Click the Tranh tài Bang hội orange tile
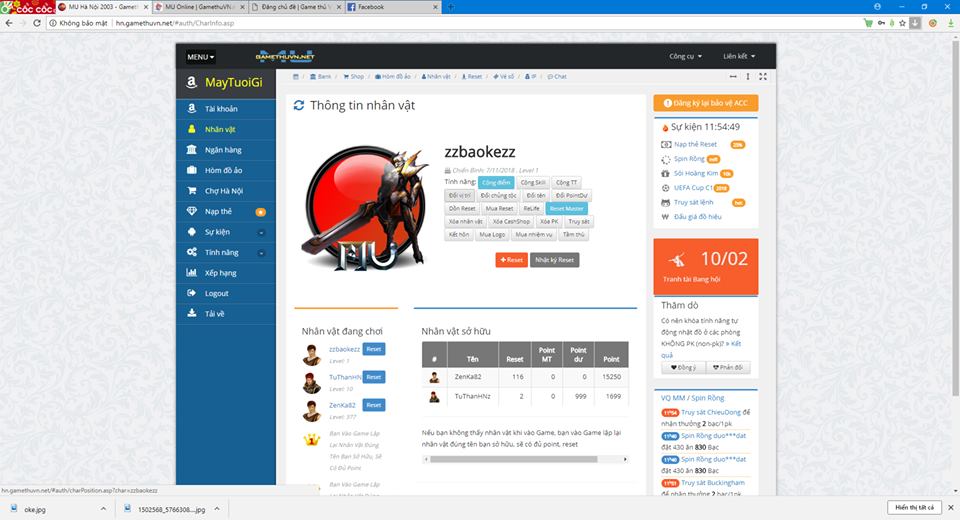 click(x=705, y=267)
